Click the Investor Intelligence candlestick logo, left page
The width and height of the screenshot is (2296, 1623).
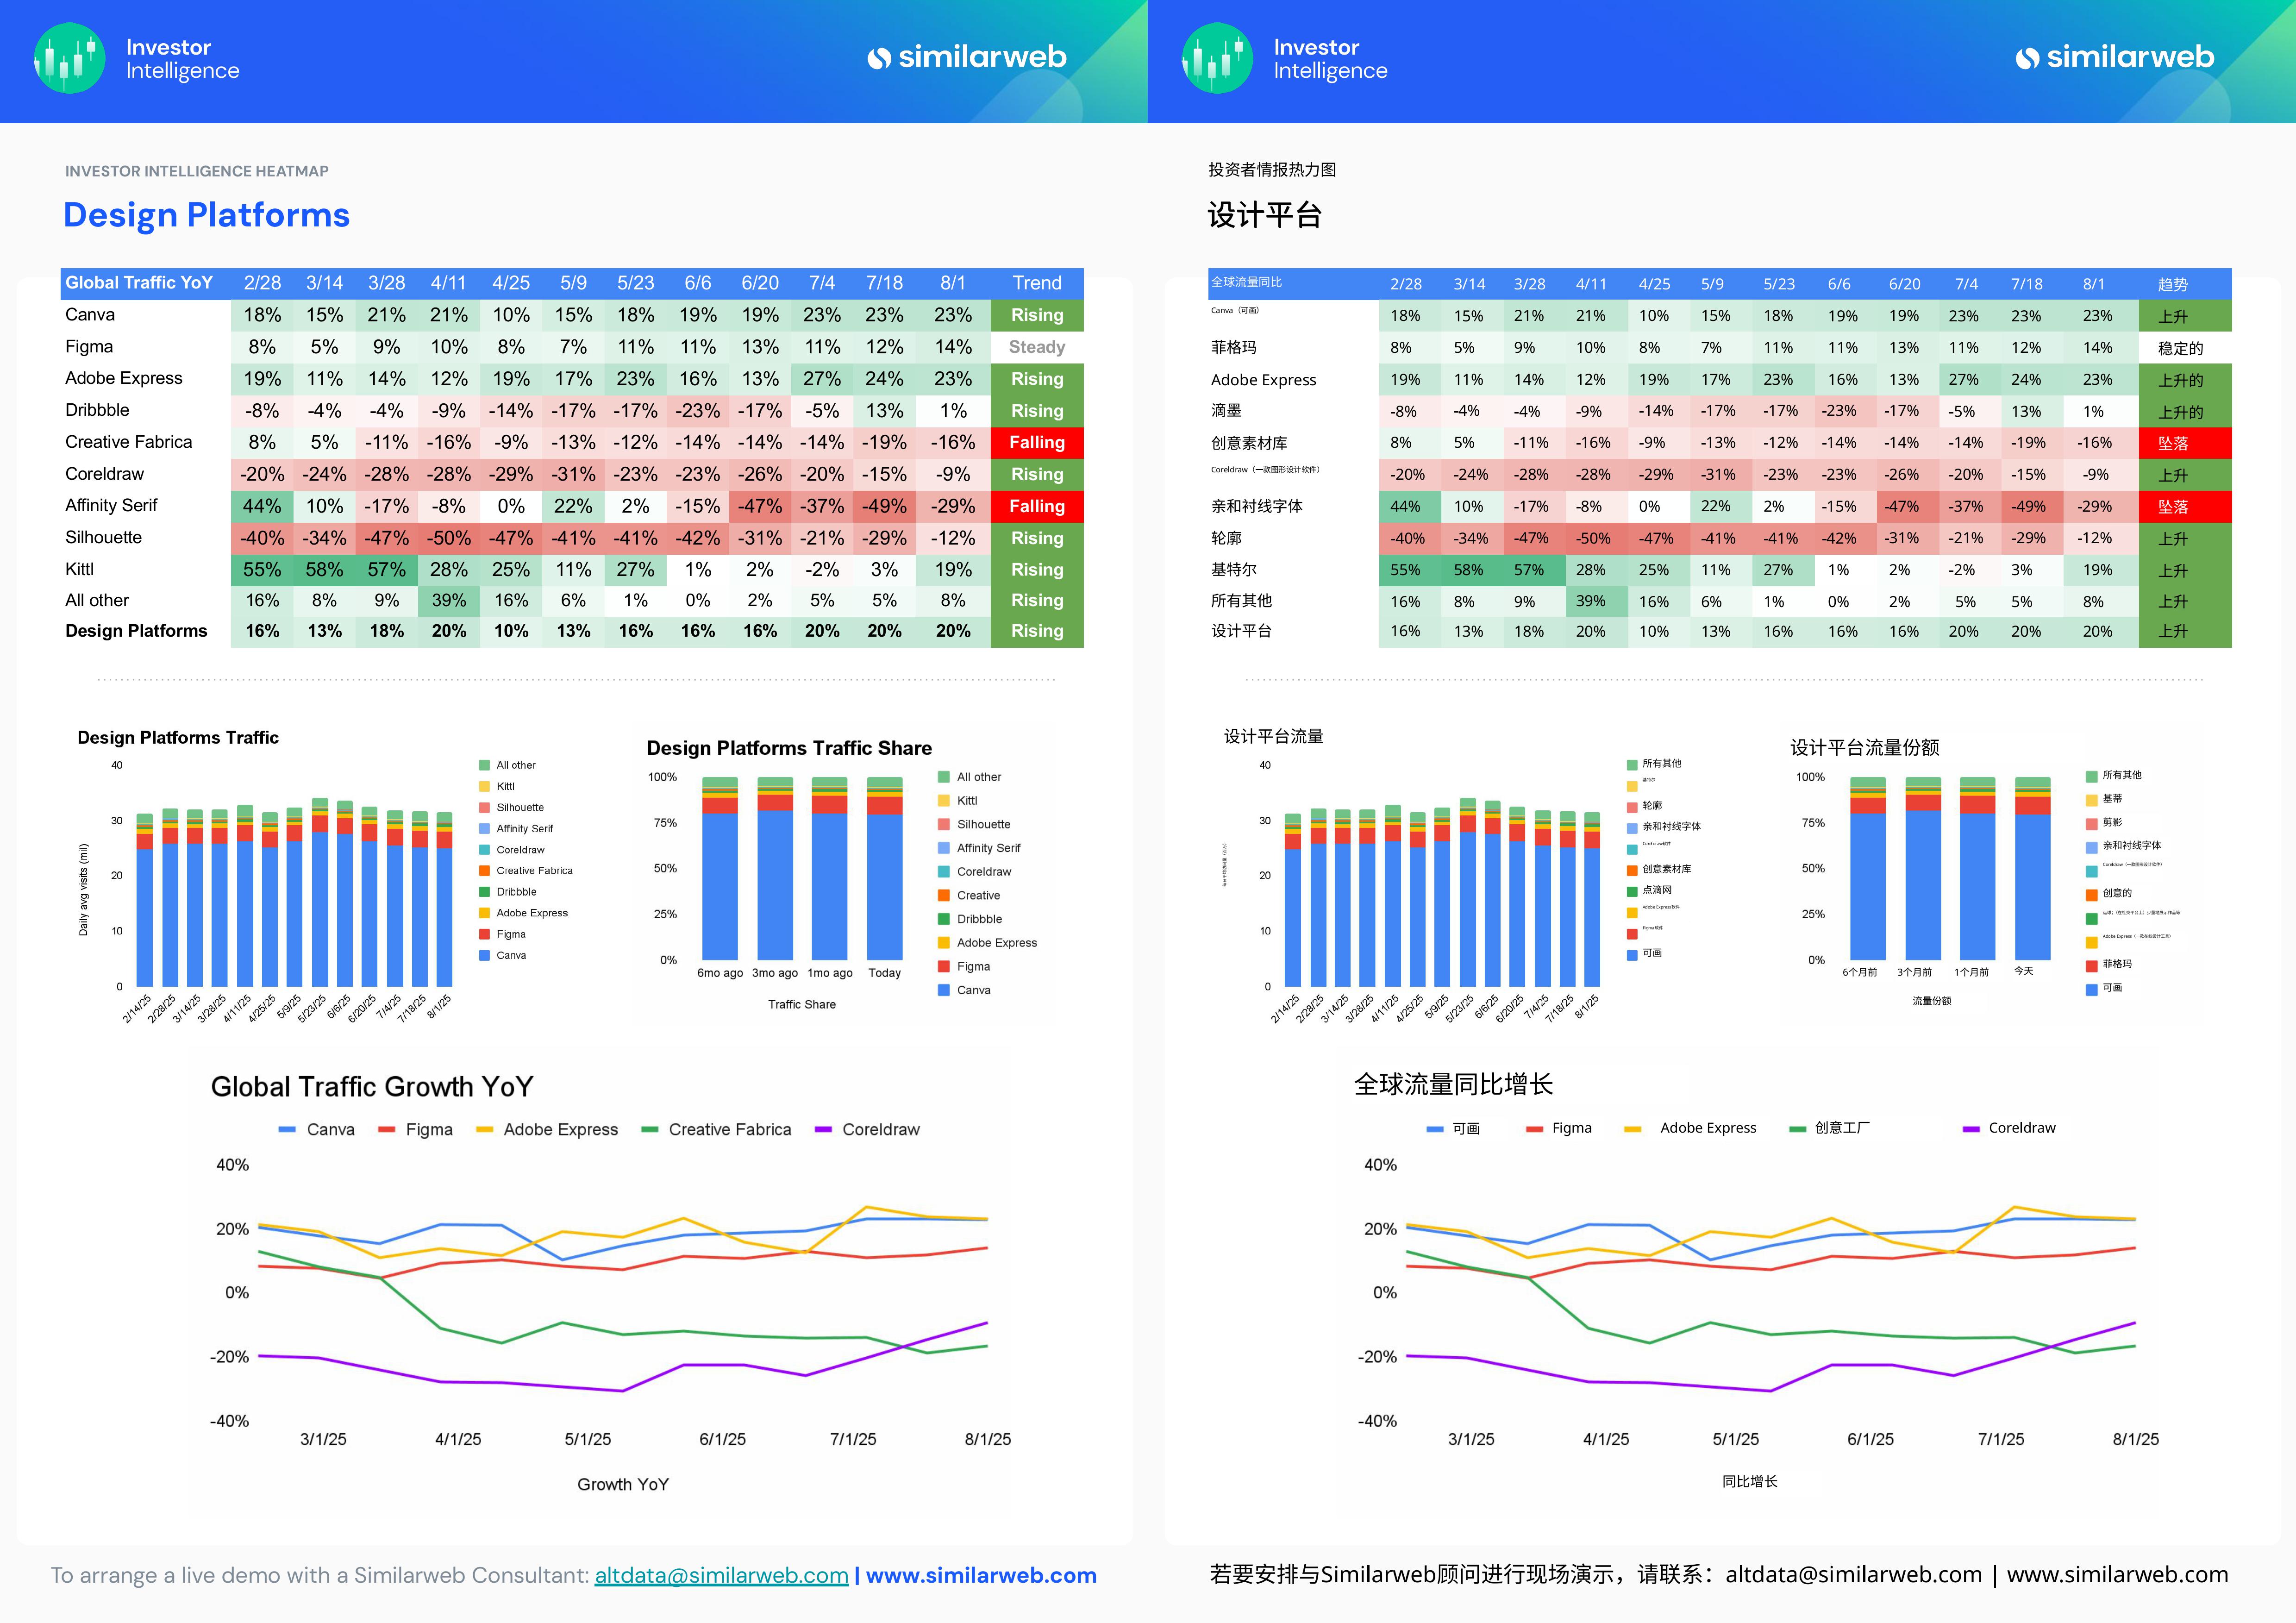click(69, 58)
